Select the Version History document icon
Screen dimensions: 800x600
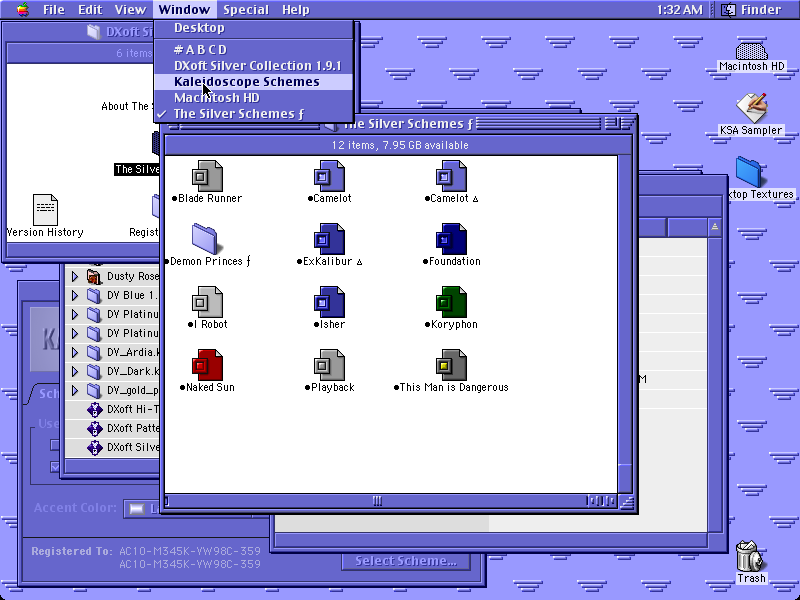pos(45,209)
